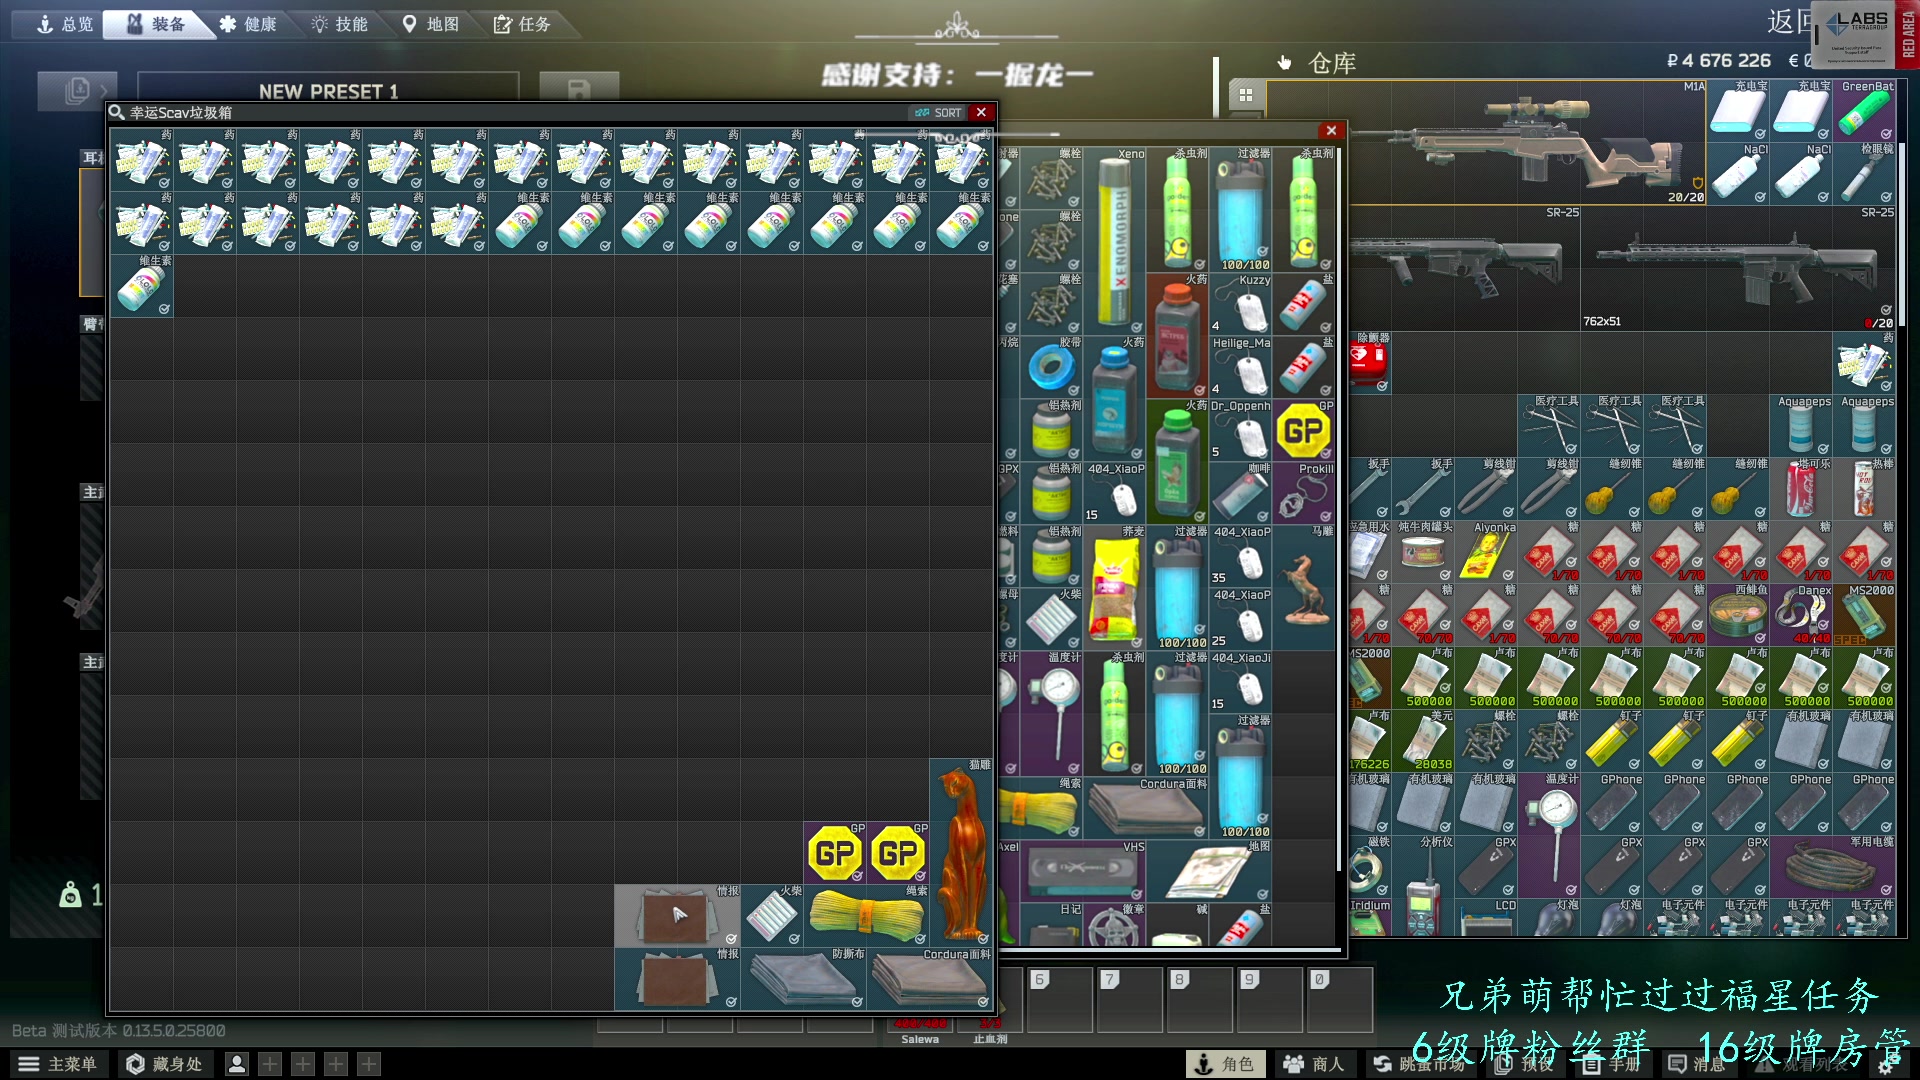Screen dimensions: 1920x1080
Task: Open the 跳蚤市场 flea market
Action: click(x=1418, y=1064)
